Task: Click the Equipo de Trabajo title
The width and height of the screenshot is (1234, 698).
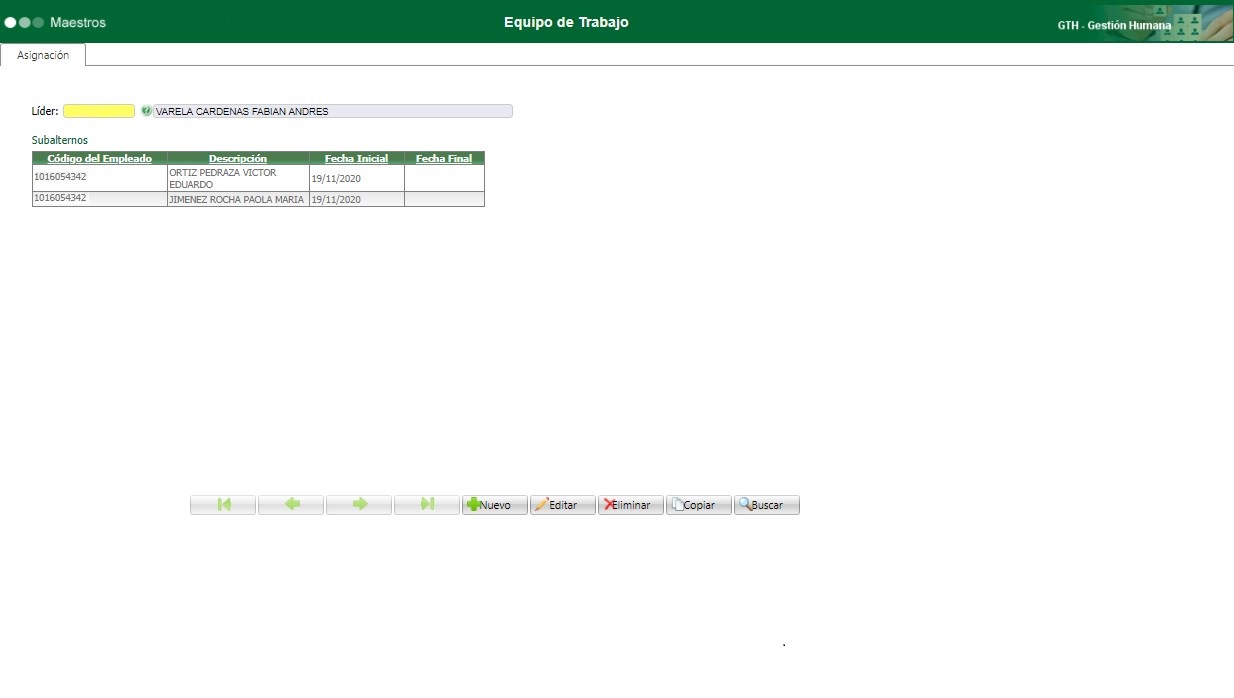Action: point(566,22)
